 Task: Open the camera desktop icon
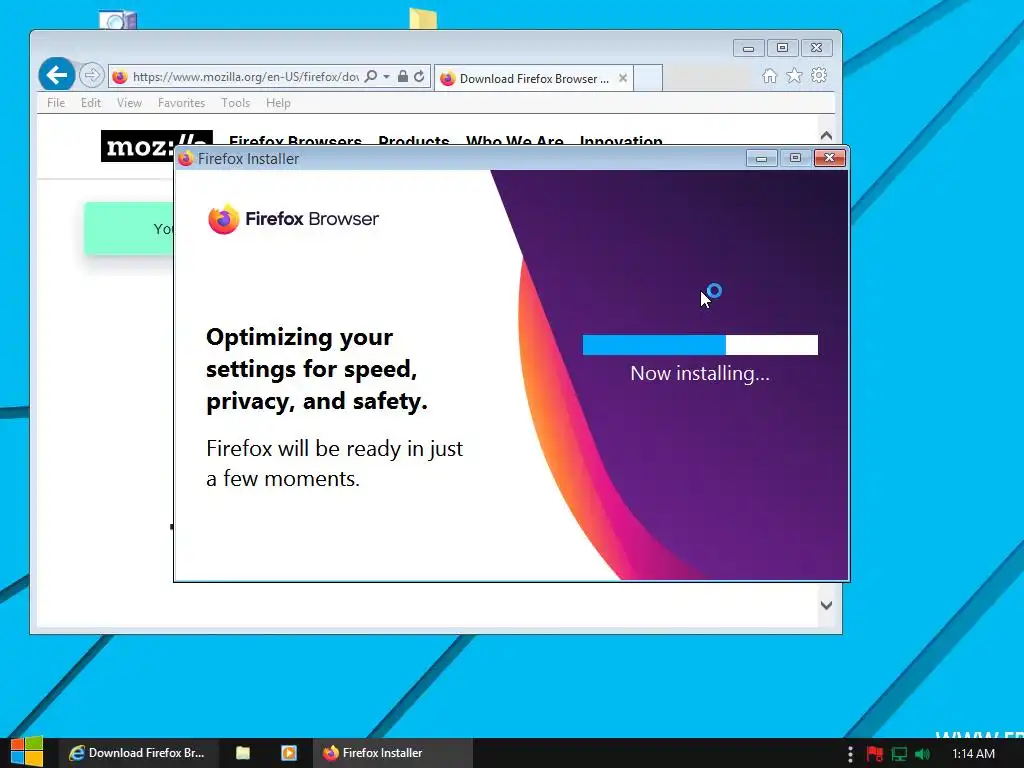click(118, 20)
